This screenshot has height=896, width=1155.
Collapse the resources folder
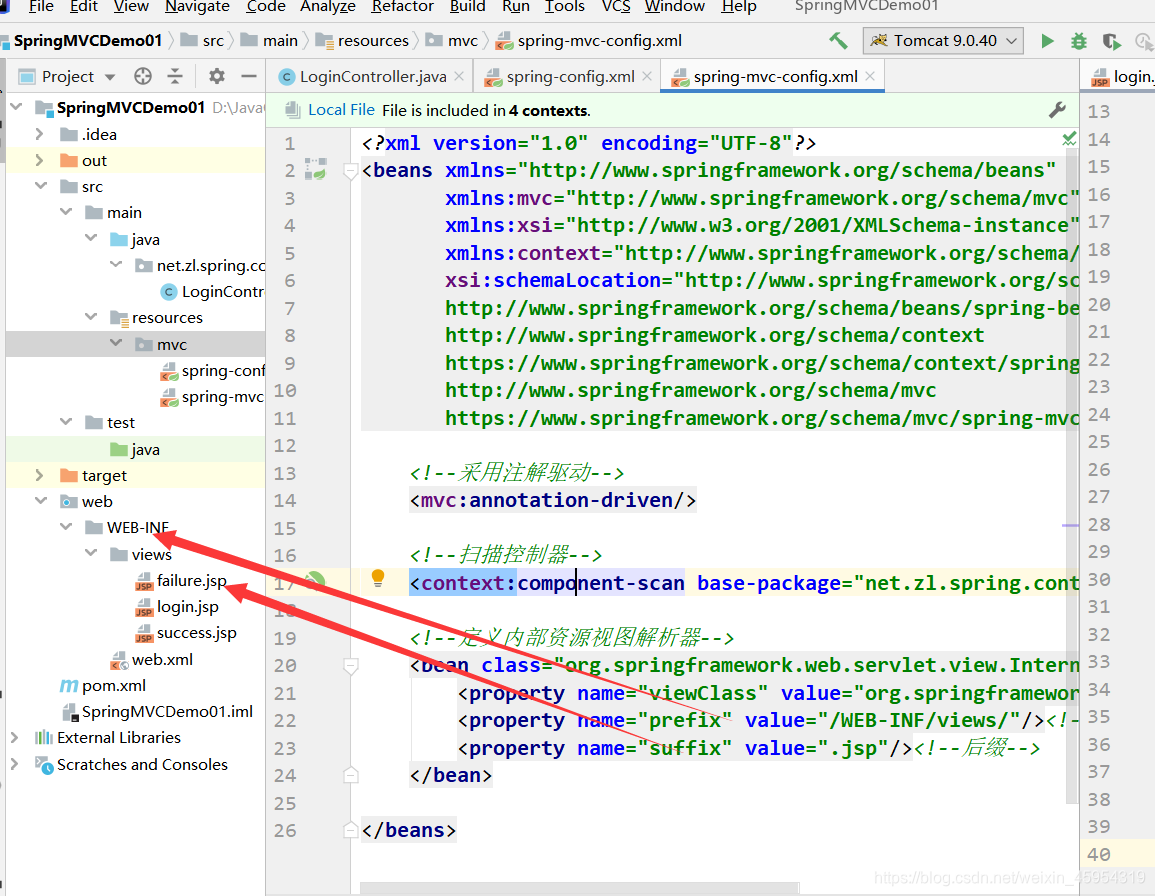[x=91, y=318]
